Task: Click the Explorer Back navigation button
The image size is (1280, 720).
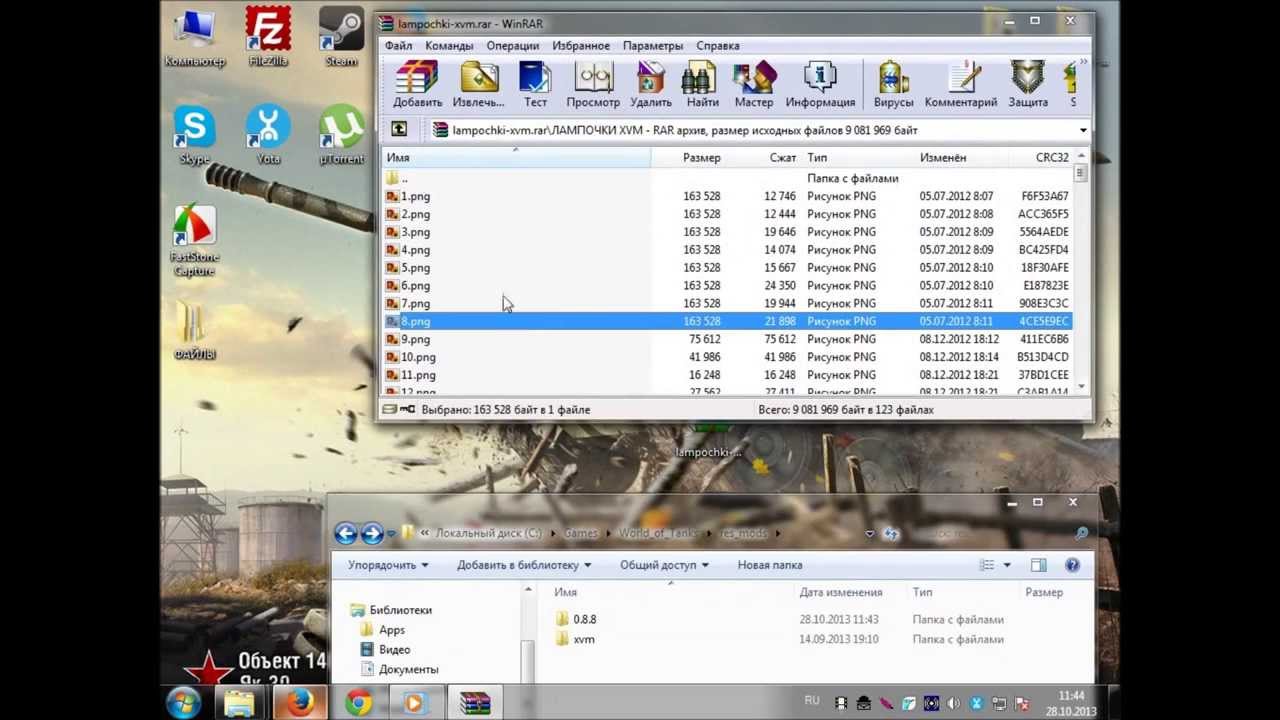Action: coord(346,533)
